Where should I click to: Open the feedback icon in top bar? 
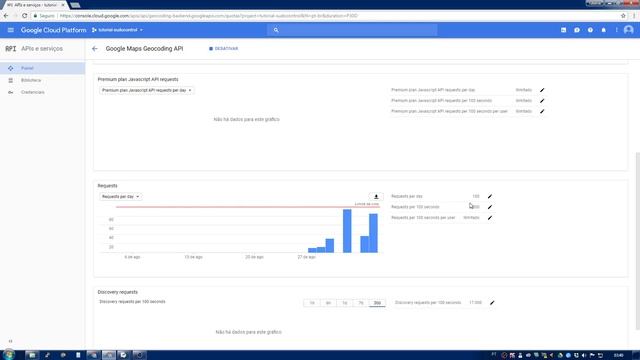click(577, 30)
